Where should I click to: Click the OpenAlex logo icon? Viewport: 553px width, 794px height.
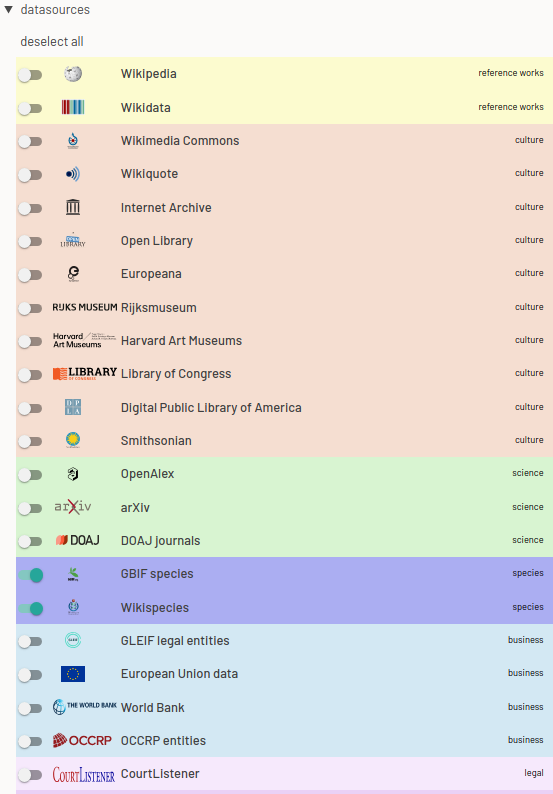73,474
